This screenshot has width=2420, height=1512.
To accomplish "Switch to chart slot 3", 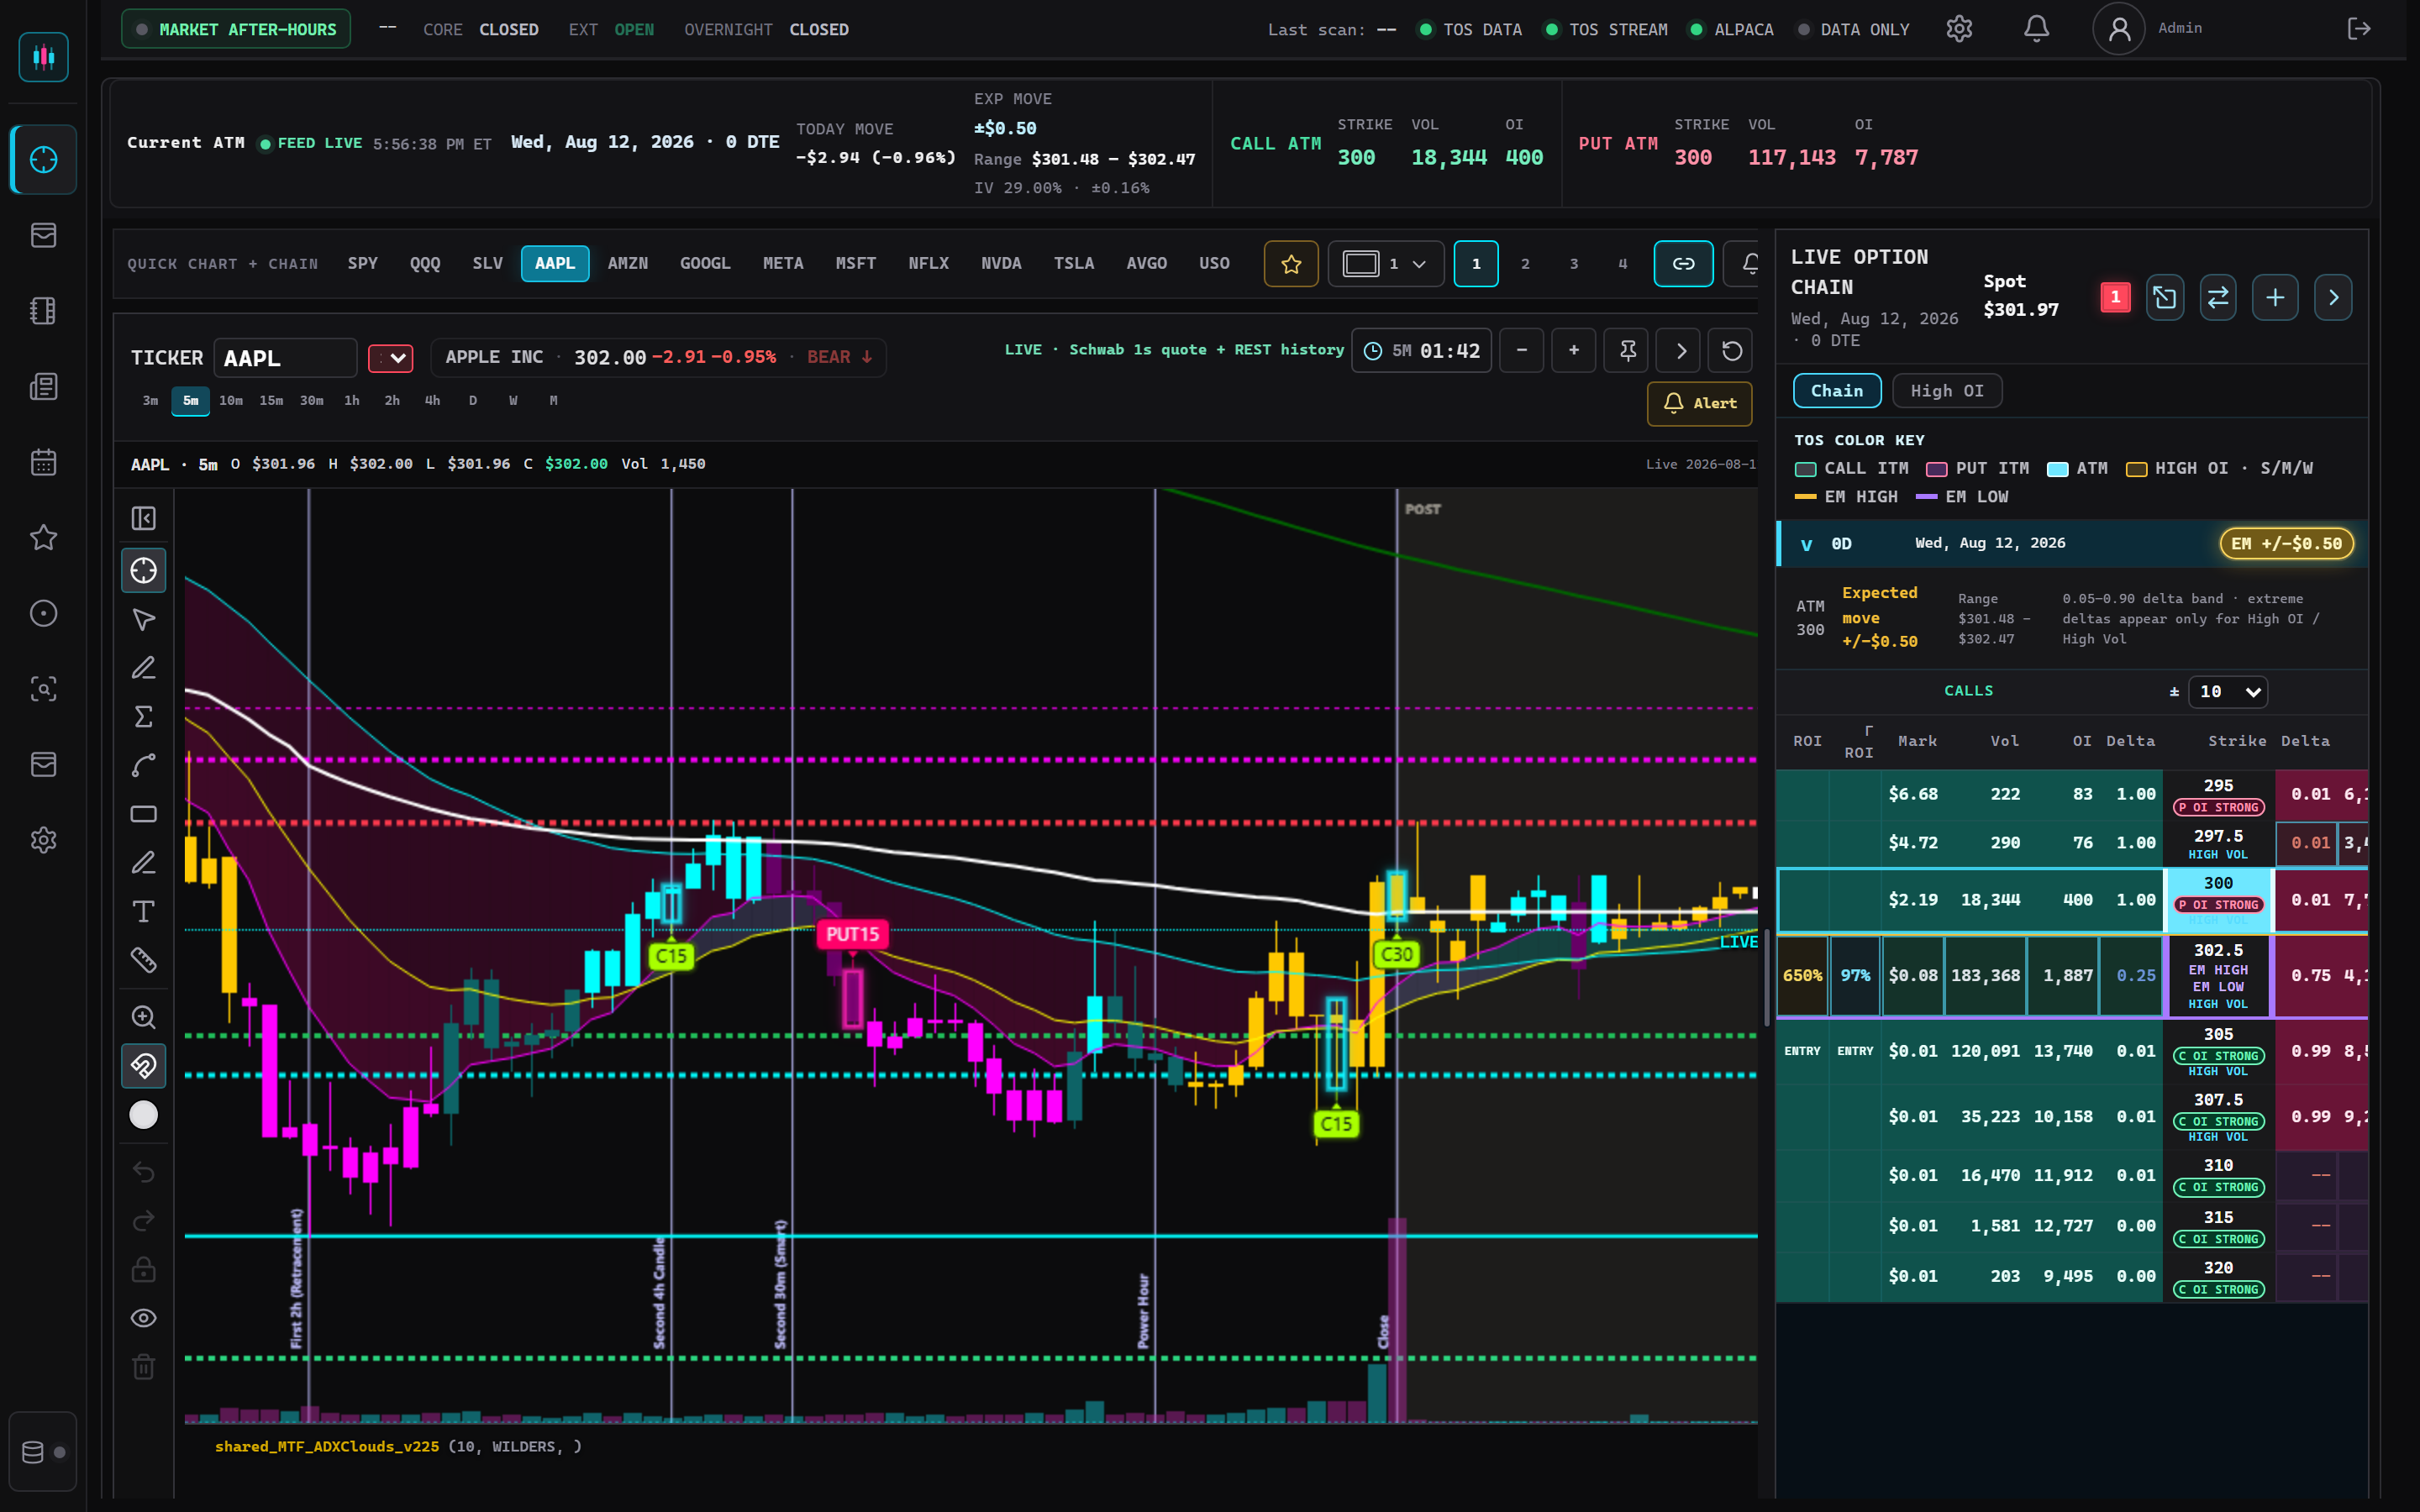I will coord(1573,264).
